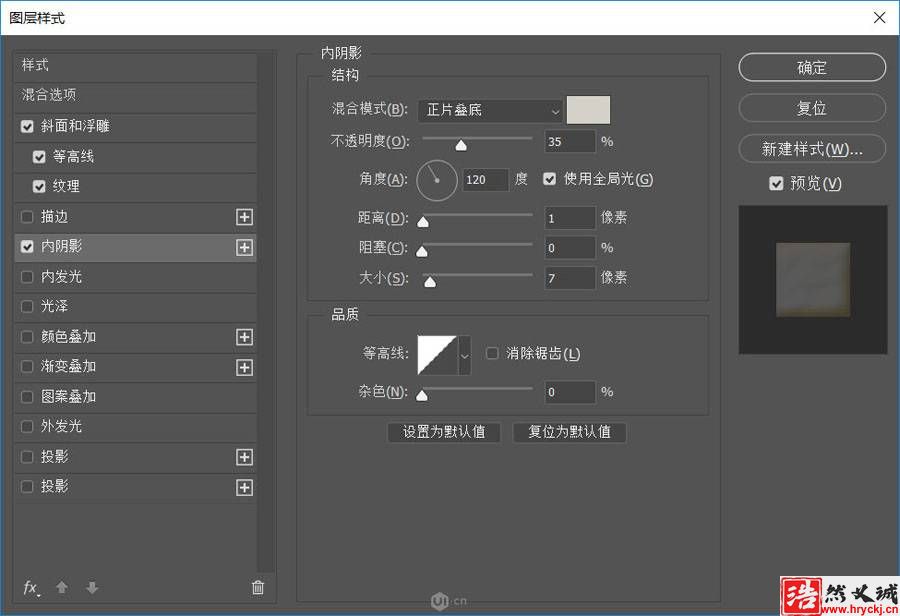Viewport: 900px width, 616px height.
Task: Click the styles list vertical scrollbar
Action: [x=265, y=313]
